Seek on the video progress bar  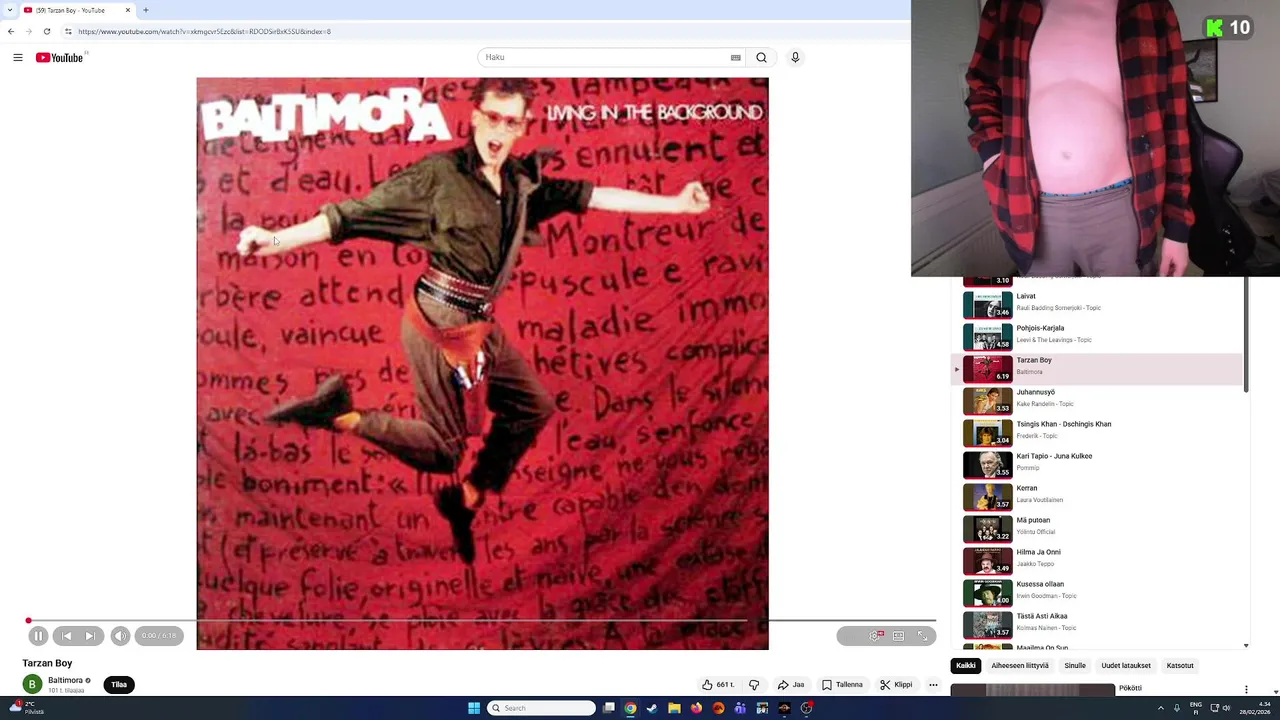pyautogui.click(x=481, y=621)
